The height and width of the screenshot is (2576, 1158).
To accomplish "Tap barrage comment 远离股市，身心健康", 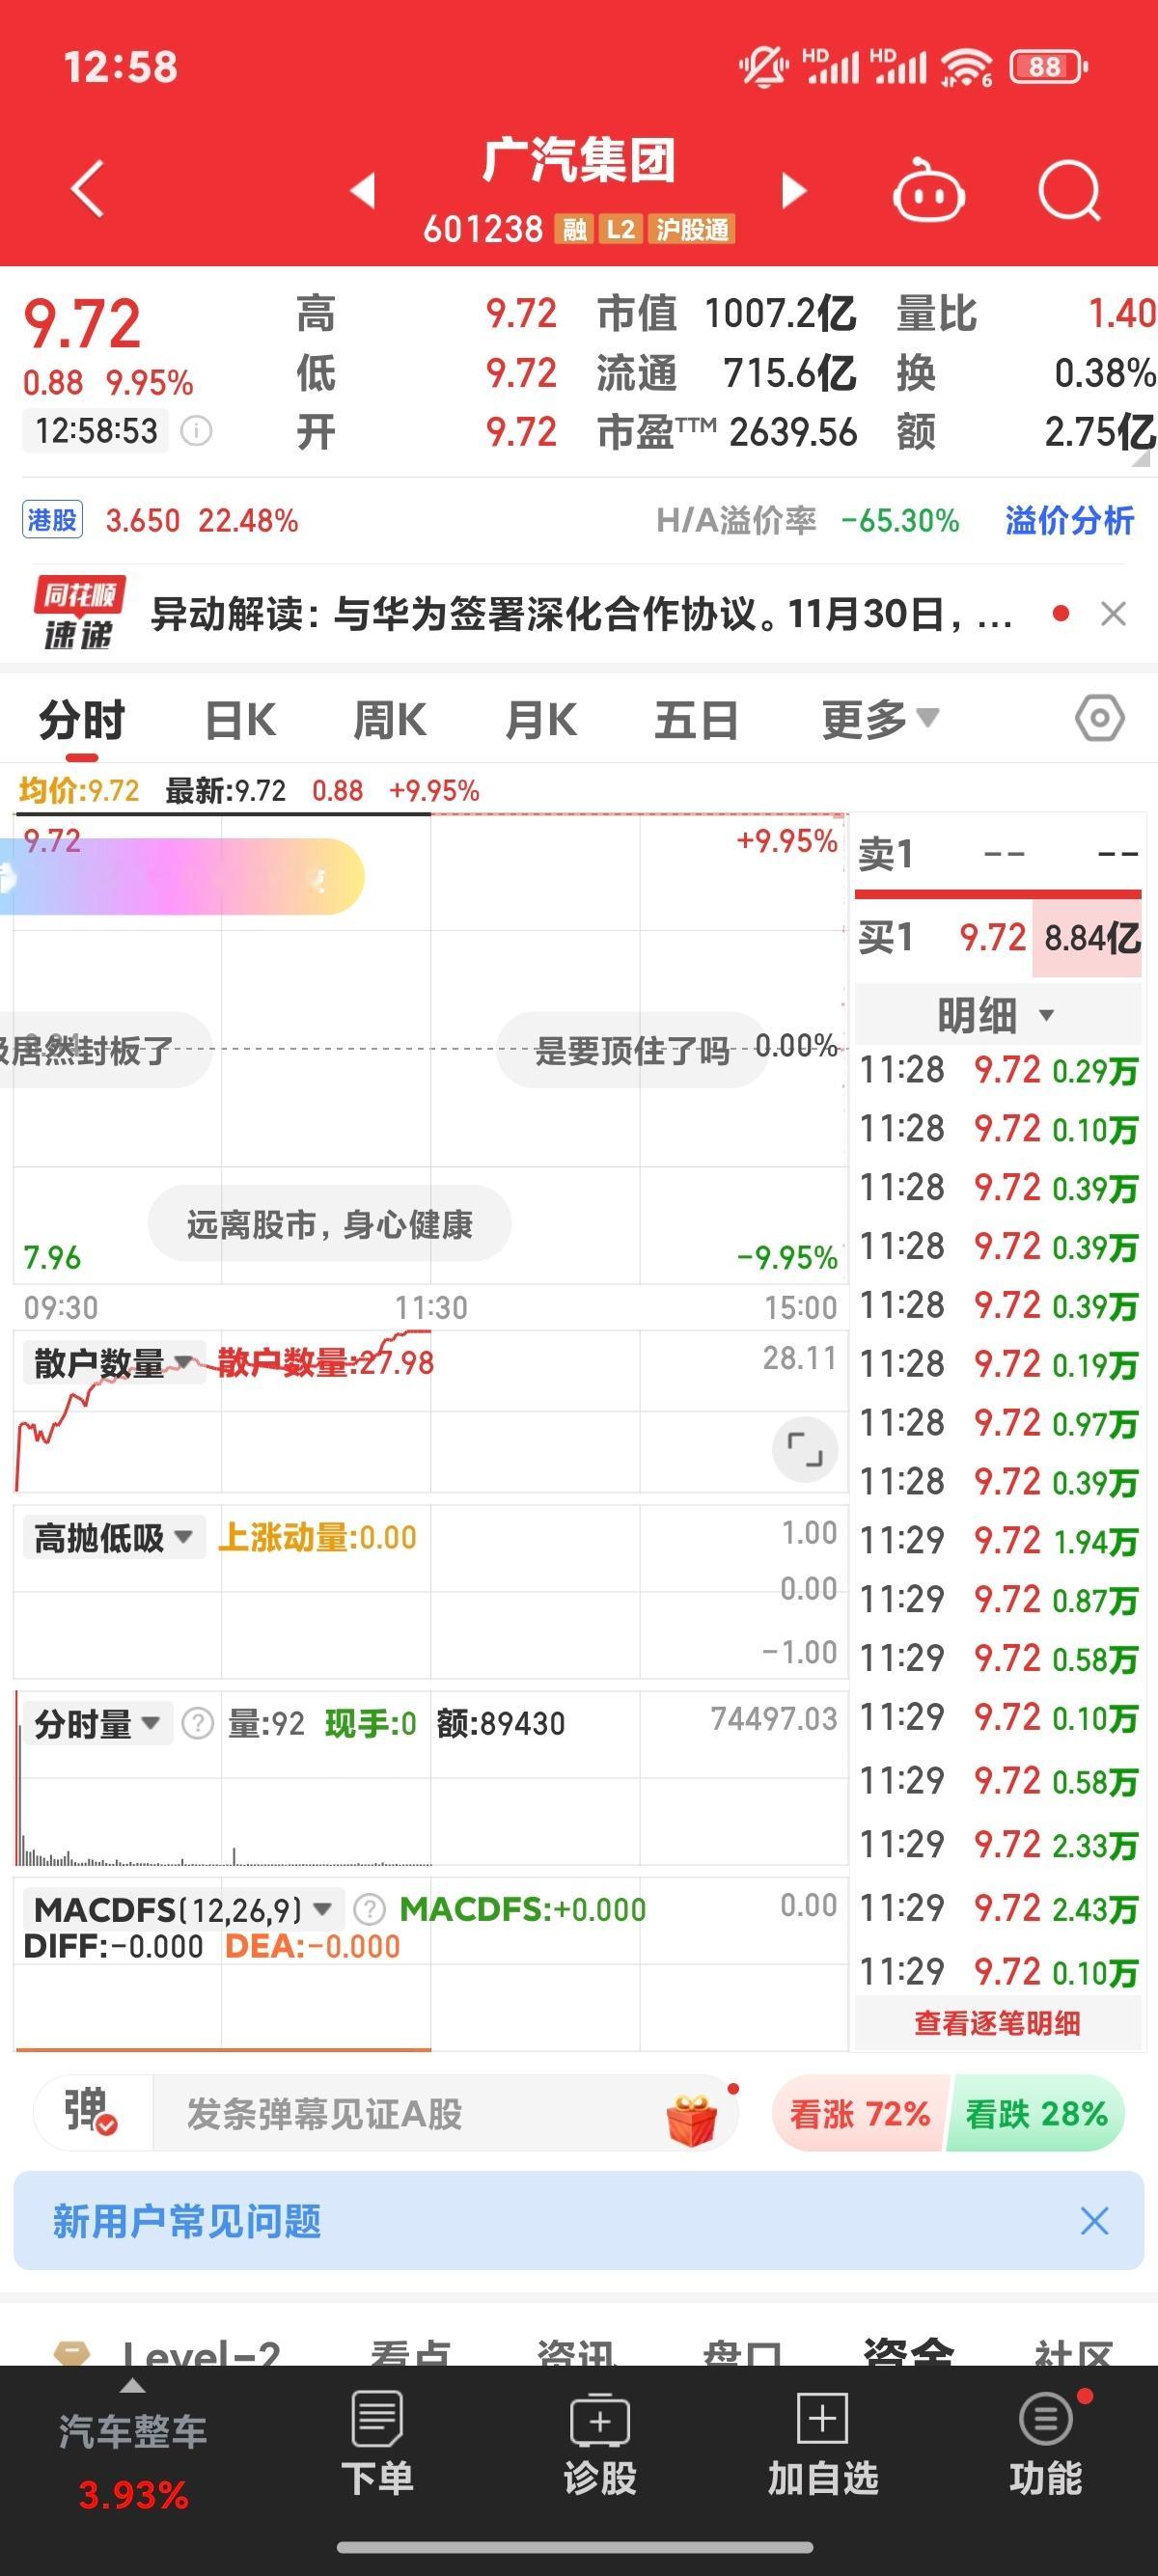I will 329,1224.
